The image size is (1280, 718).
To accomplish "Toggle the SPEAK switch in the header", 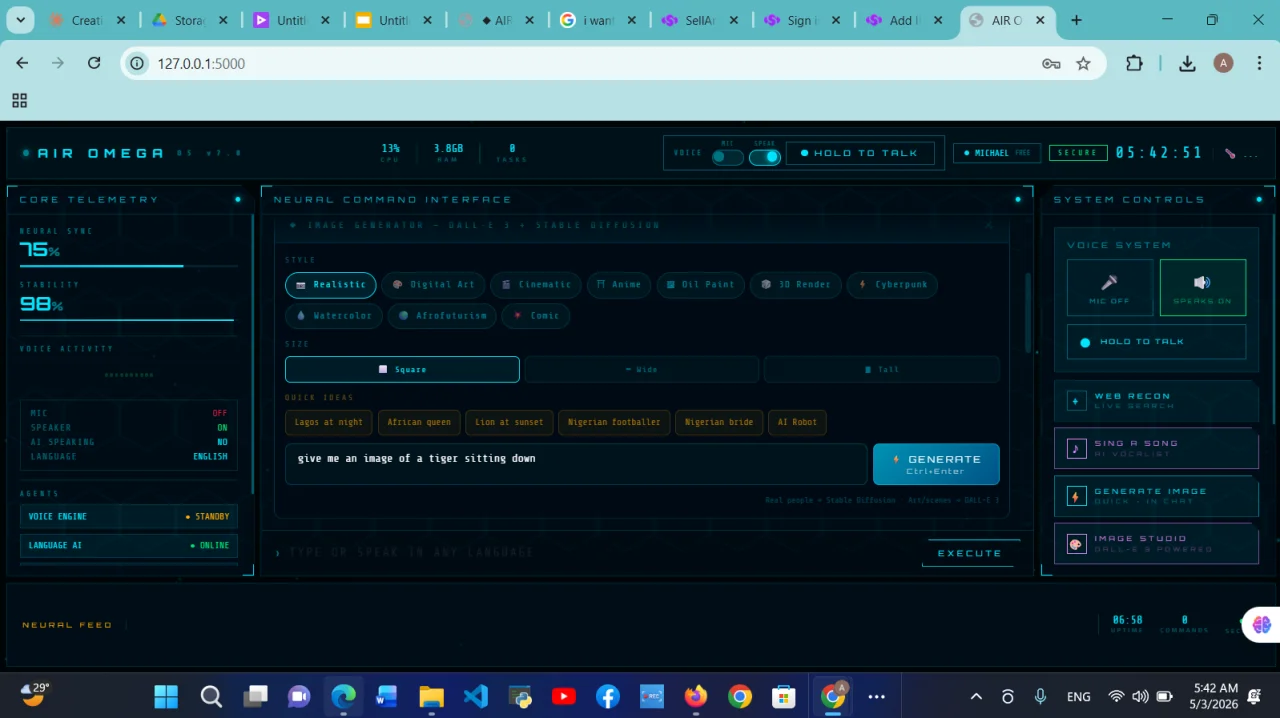I will click(765, 157).
